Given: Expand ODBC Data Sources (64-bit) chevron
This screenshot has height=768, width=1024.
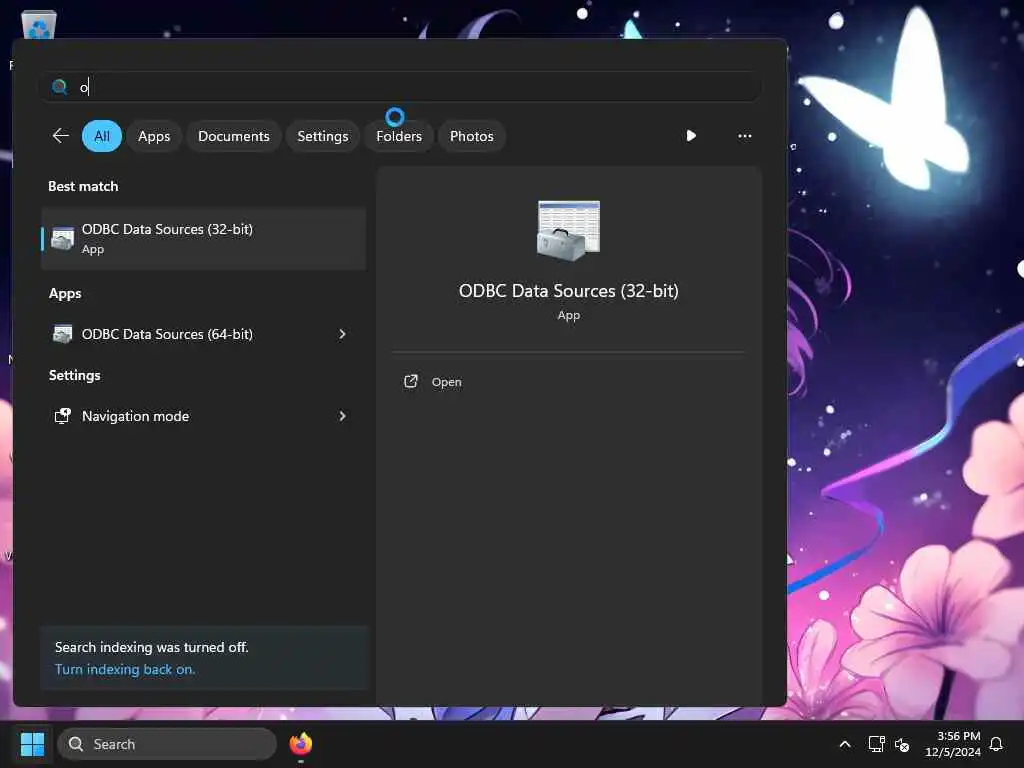Looking at the screenshot, I should point(342,334).
